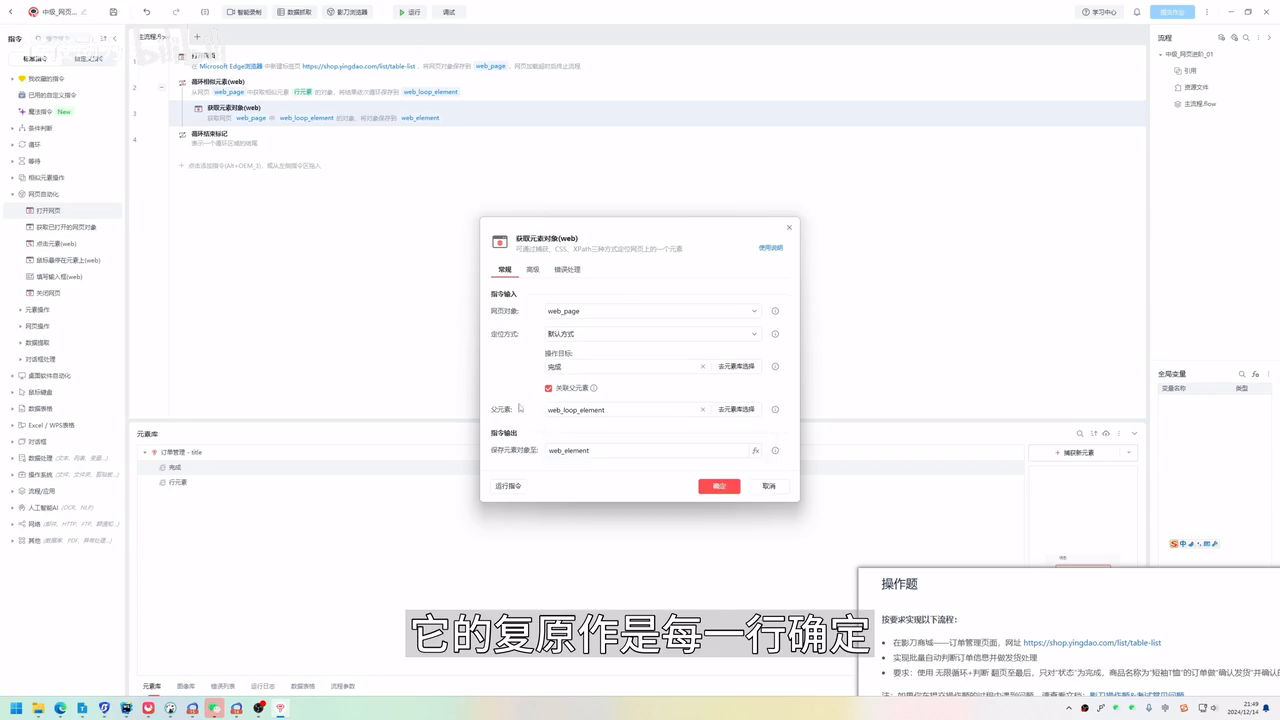Expand 人工智能AI category

click(13, 508)
